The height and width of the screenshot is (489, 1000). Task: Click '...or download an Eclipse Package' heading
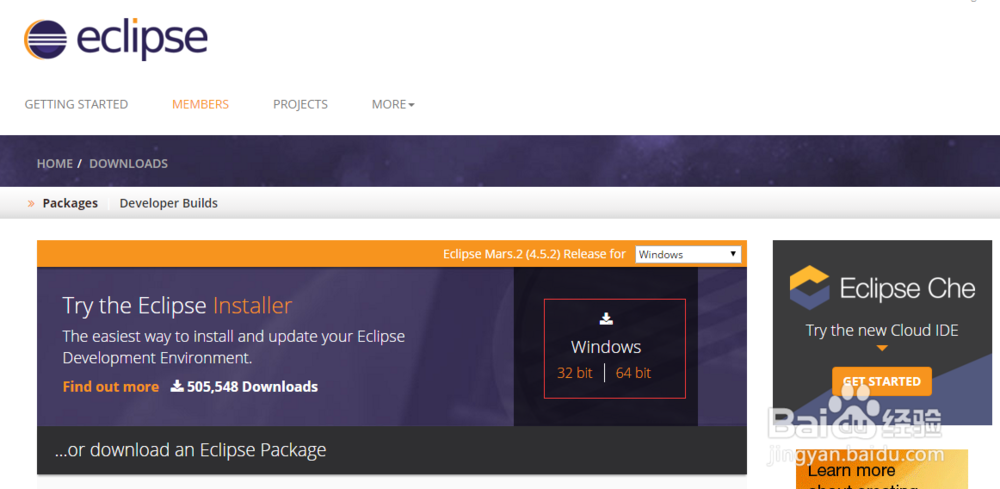[x=191, y=450]
